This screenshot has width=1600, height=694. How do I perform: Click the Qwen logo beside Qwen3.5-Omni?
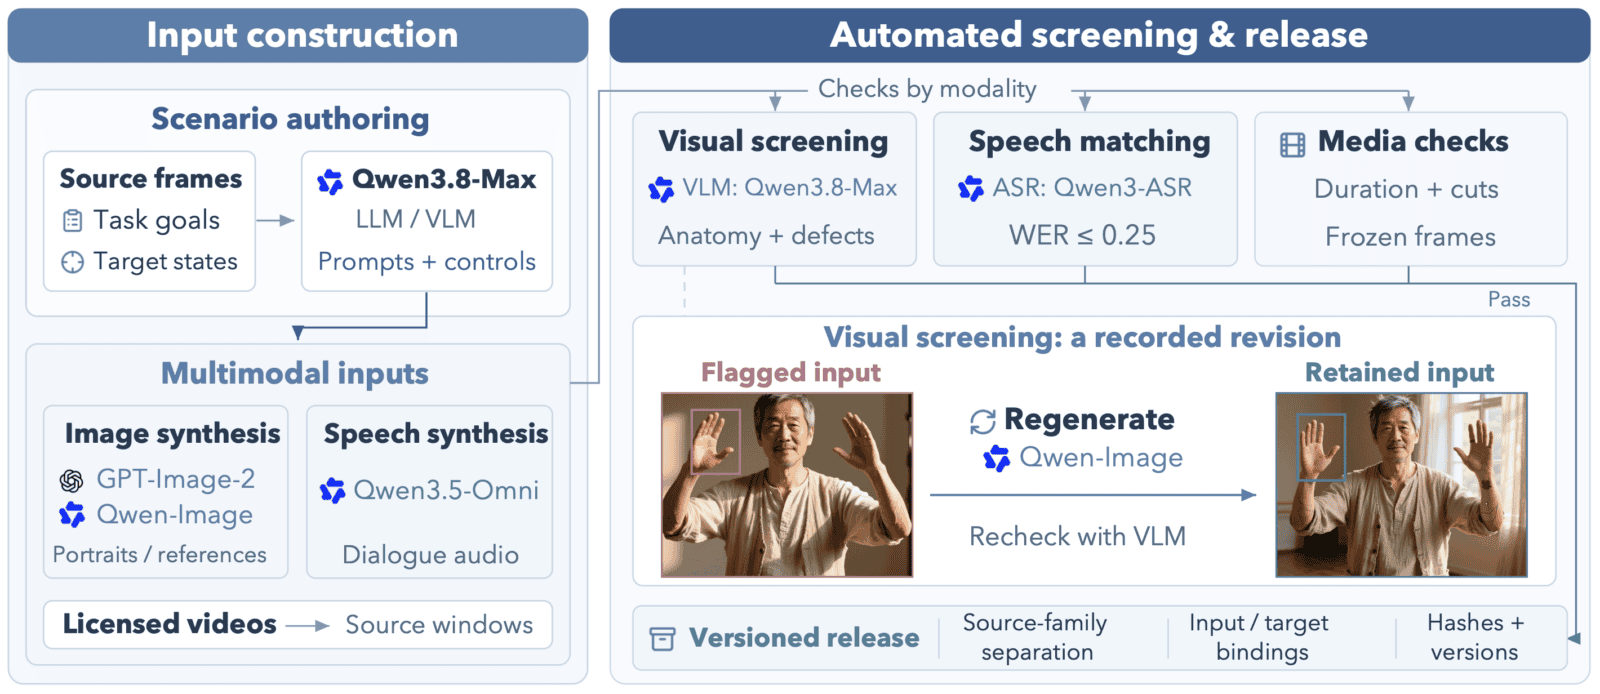click(x=332, y=491)
